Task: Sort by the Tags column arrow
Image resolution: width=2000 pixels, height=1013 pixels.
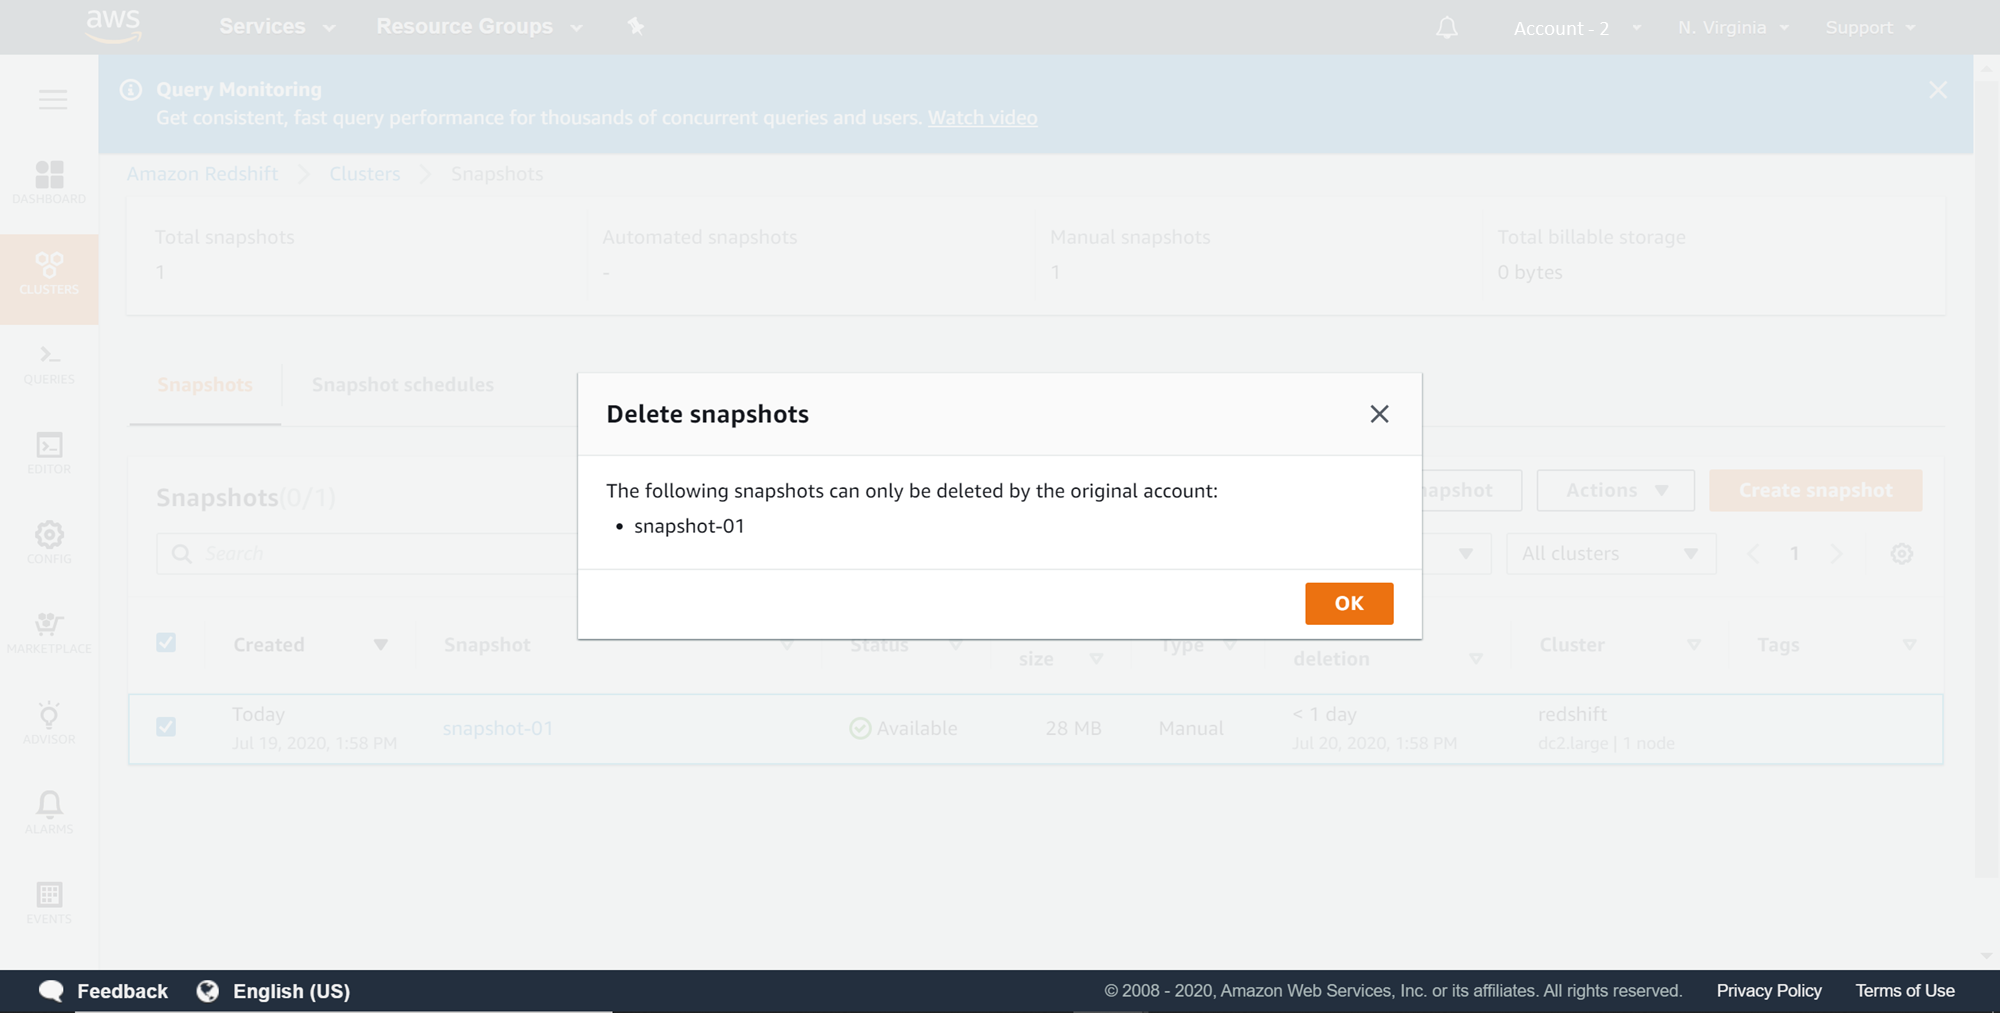Action: click(x=1909, y=645)
